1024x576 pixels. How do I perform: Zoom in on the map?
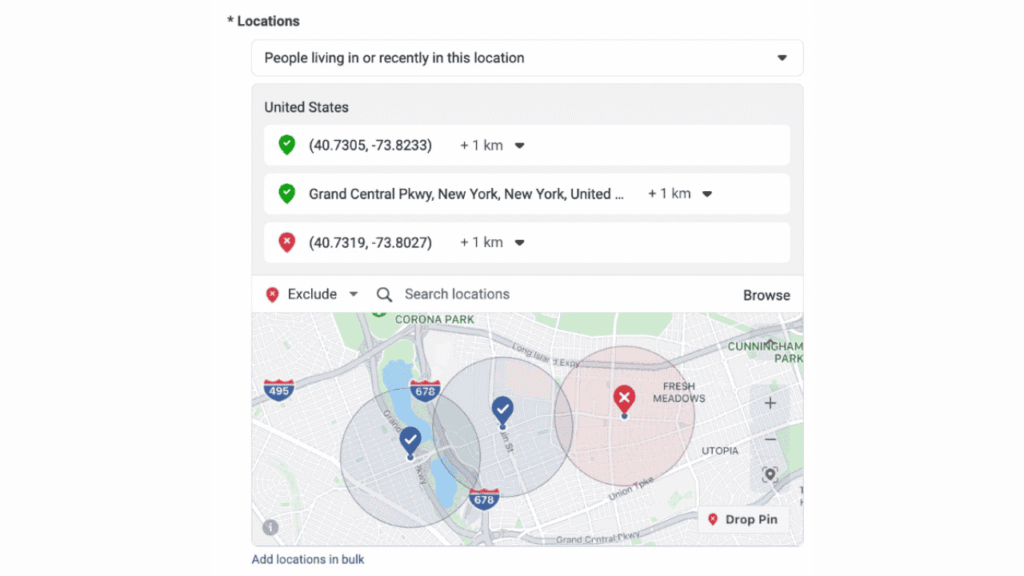[x=770, y=404]
